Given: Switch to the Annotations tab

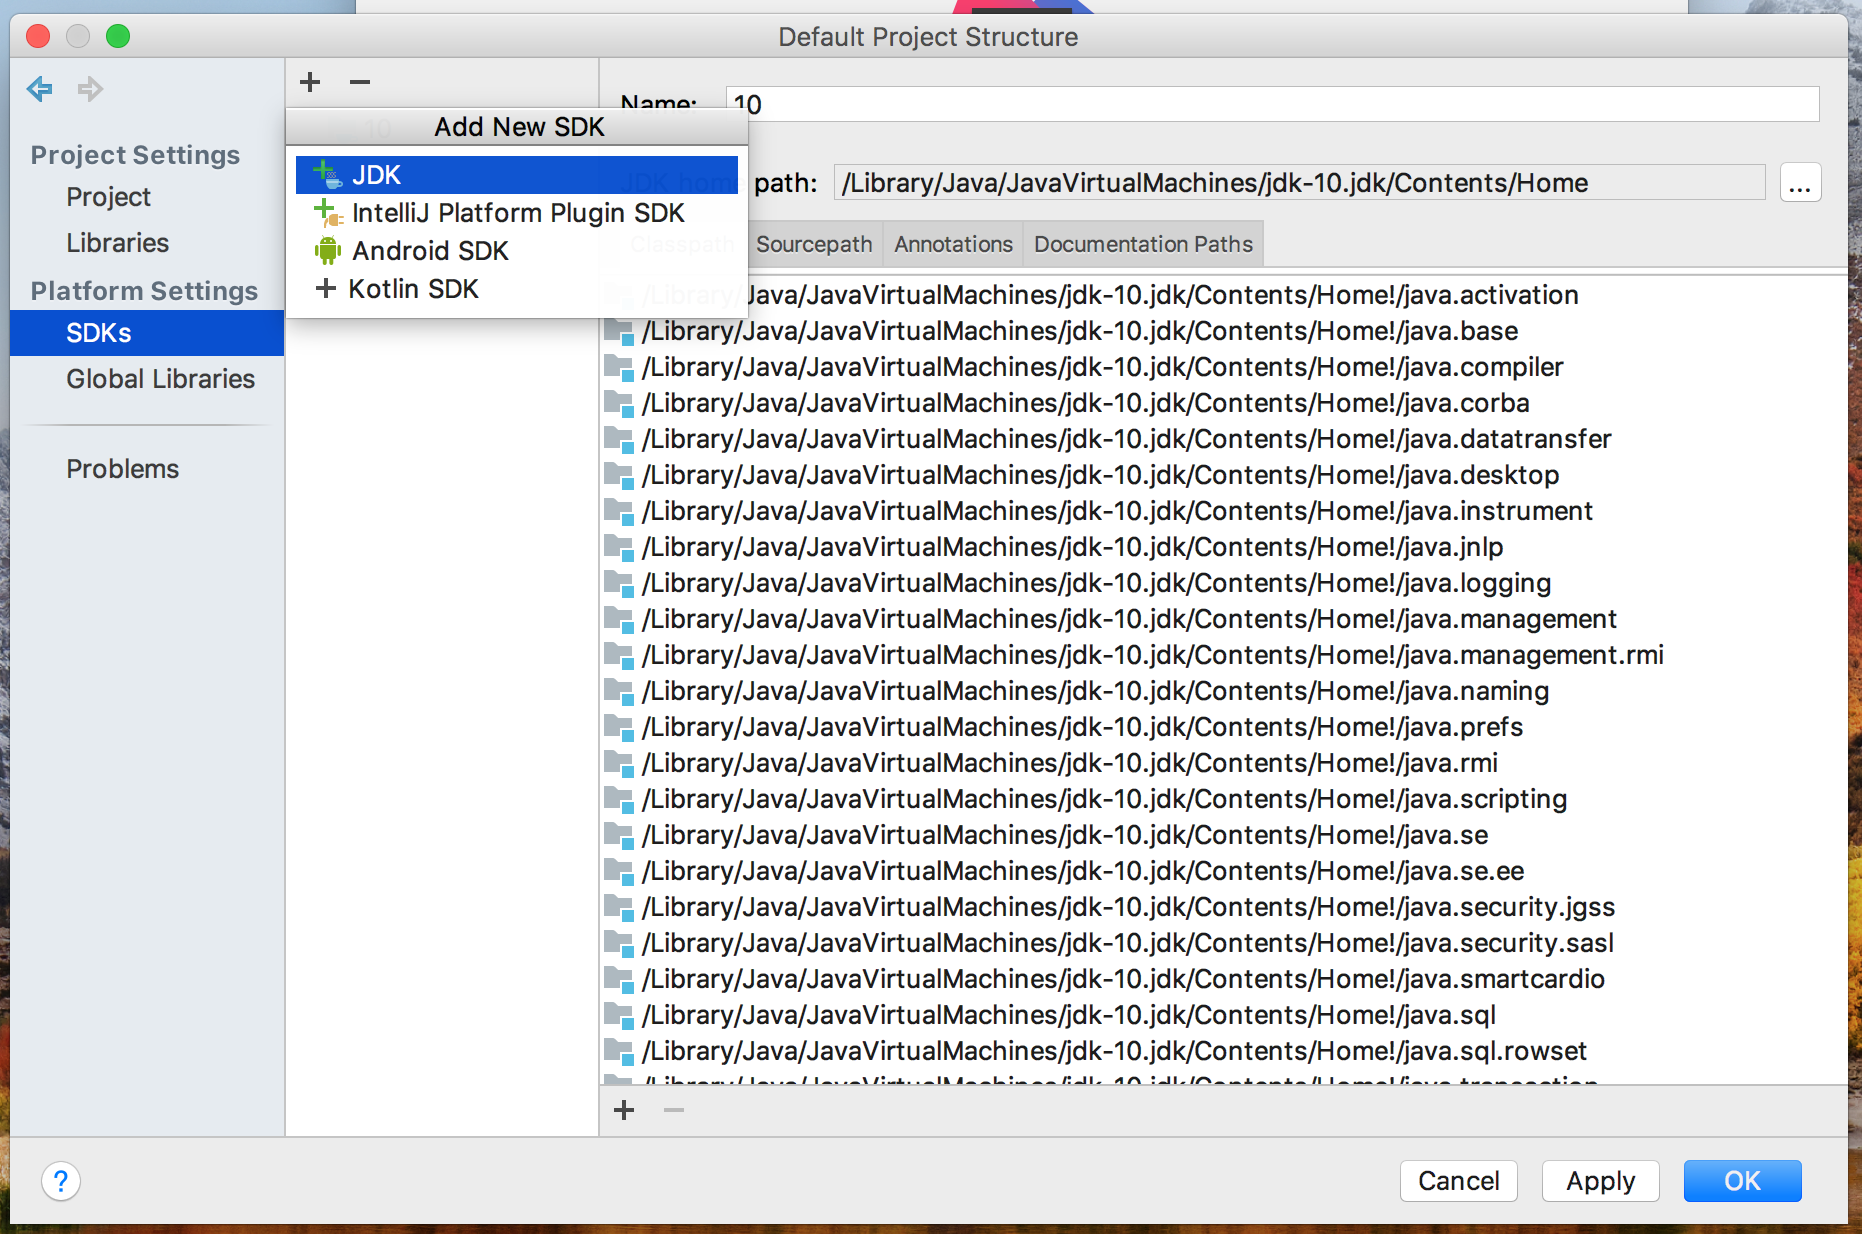Looking at the screenshot, I should tap(953, 244).
